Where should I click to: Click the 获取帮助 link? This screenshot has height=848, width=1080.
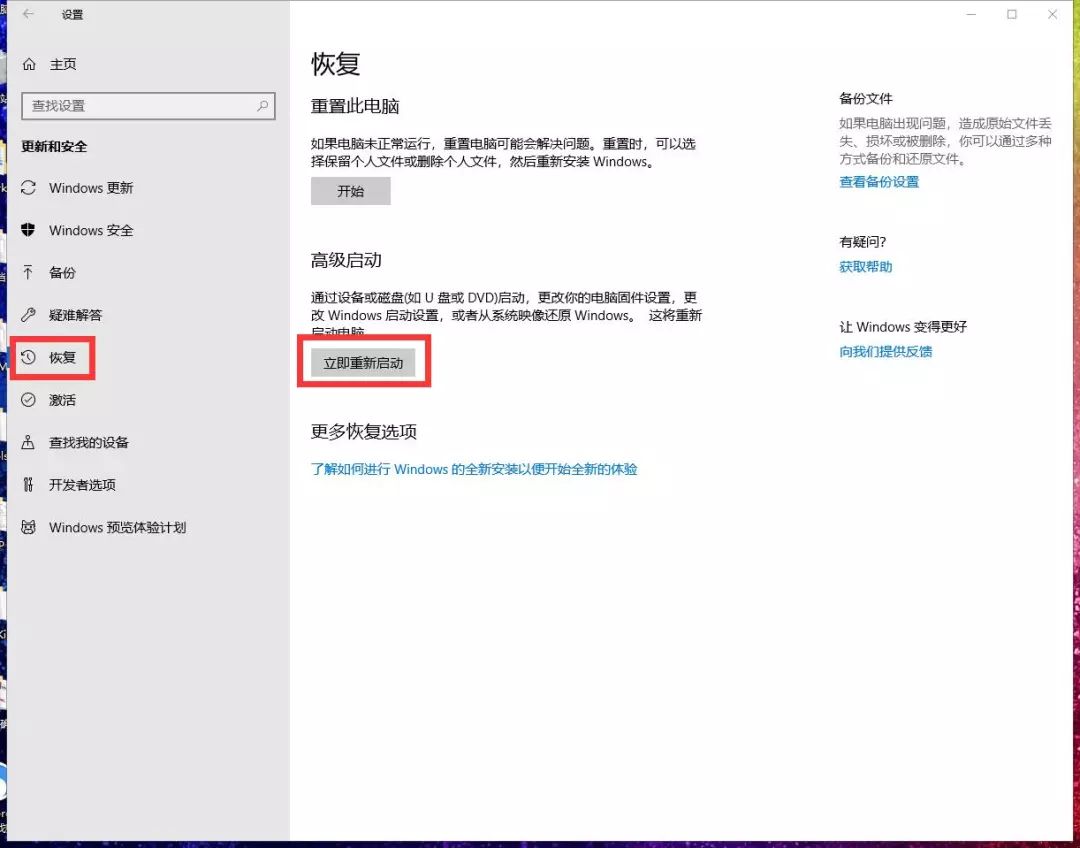pyautogui.click(x=866, y=267)
